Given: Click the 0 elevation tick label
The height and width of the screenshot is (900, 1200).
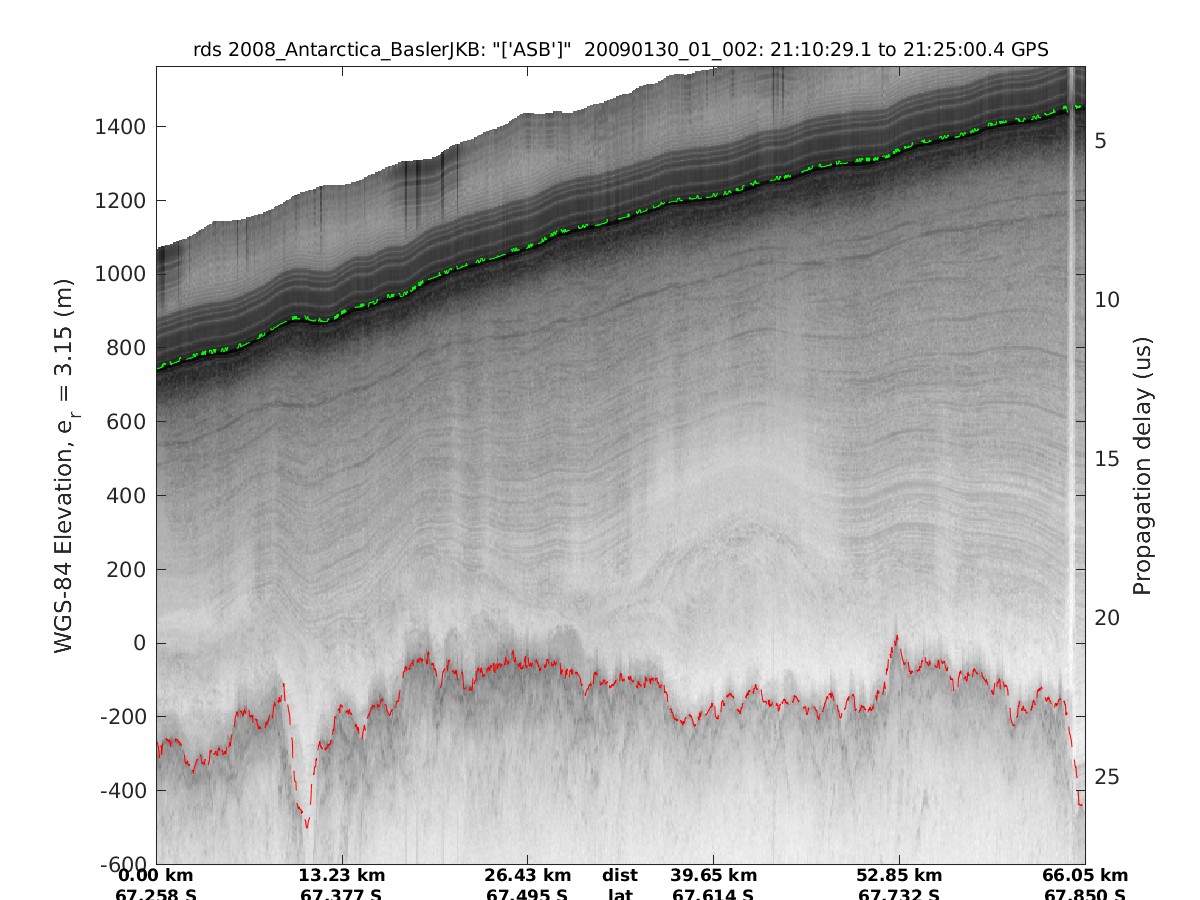Looking at the screenshot, I should [x=140, y=644].
